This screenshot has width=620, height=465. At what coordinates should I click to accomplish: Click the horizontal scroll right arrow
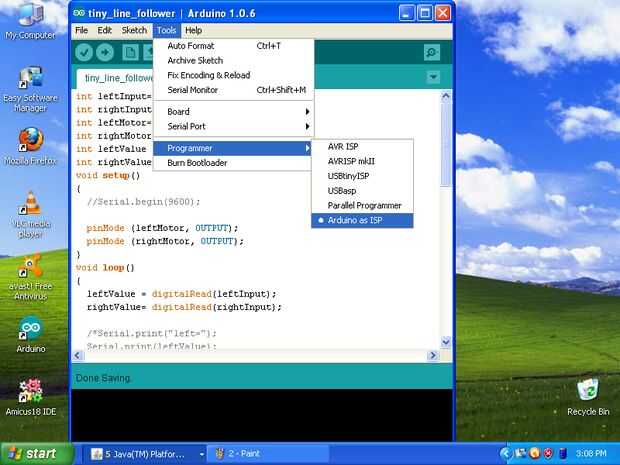[433, 355]
